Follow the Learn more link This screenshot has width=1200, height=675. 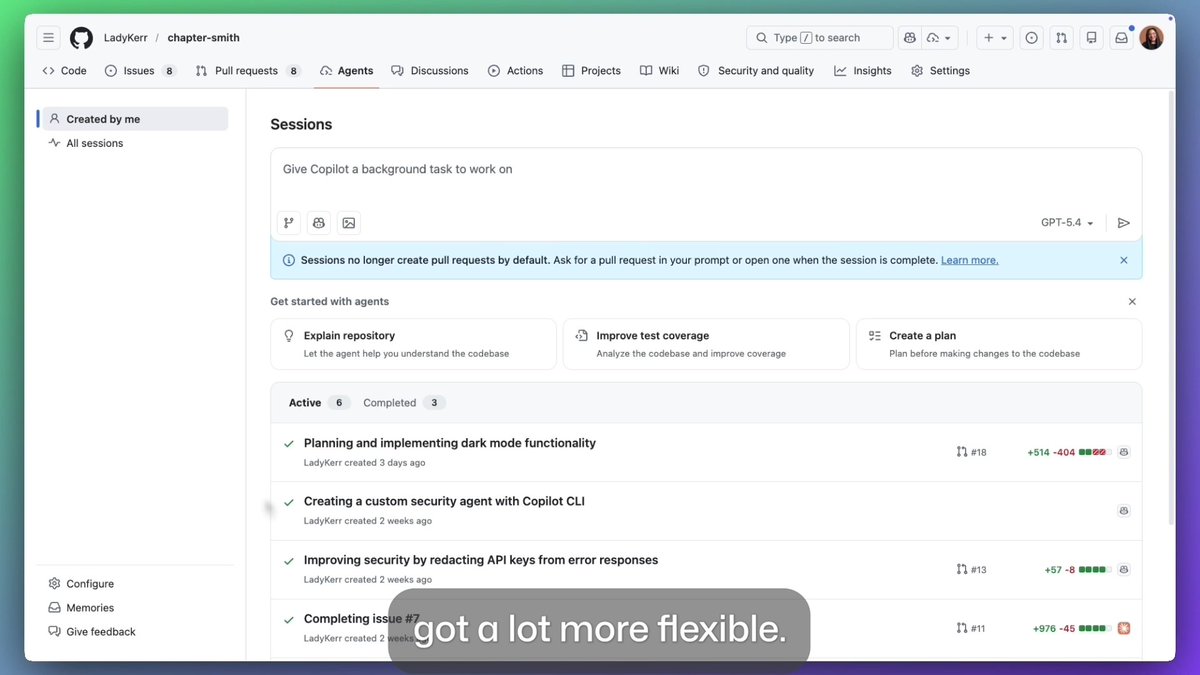coord(969,260)
